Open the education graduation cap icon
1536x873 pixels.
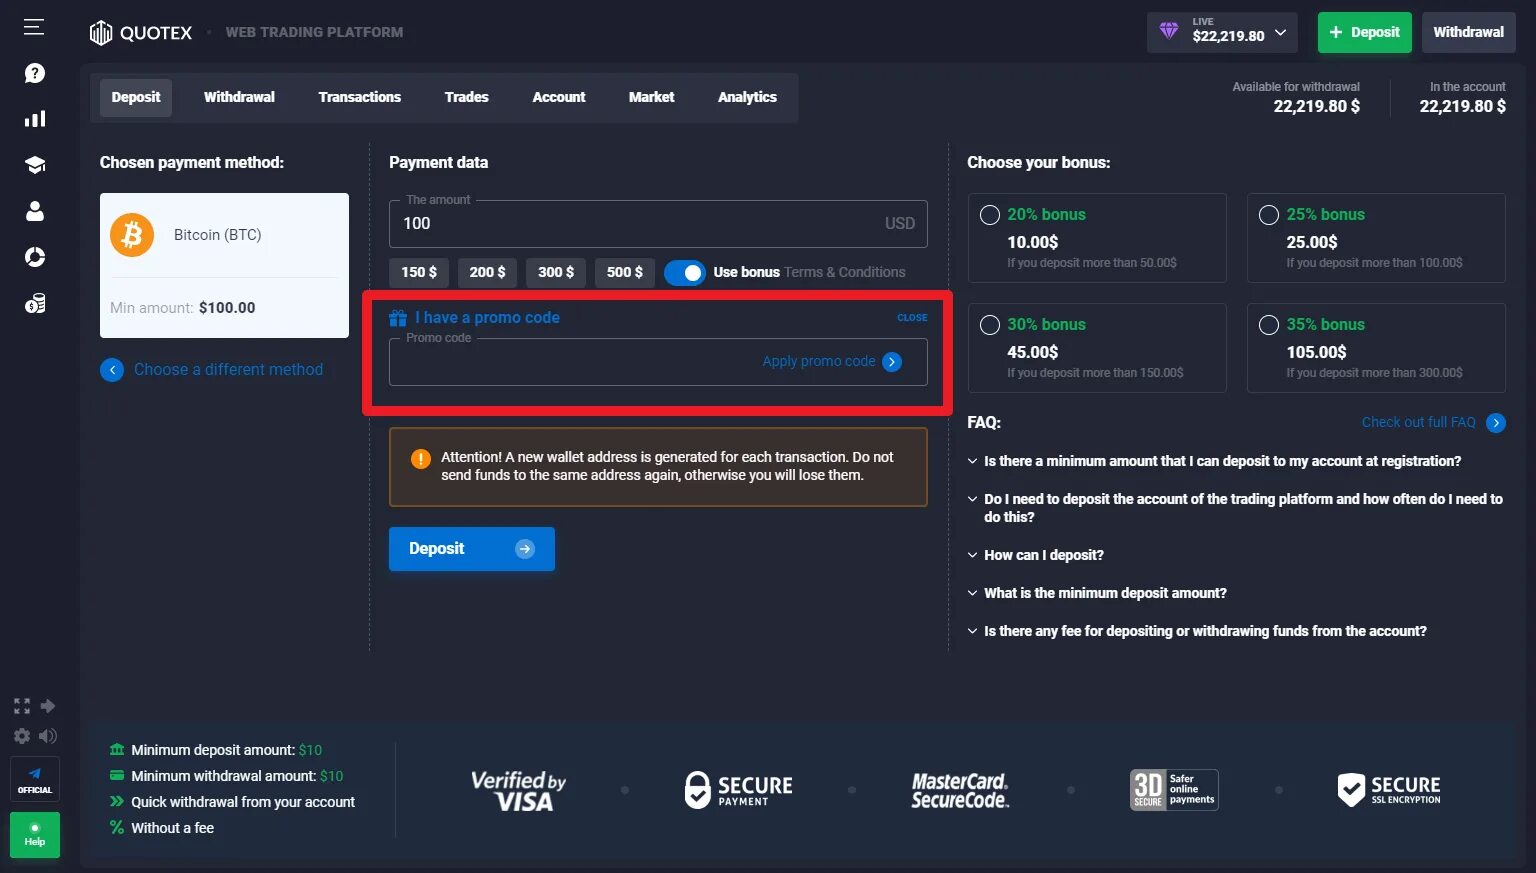coord(34,165)
